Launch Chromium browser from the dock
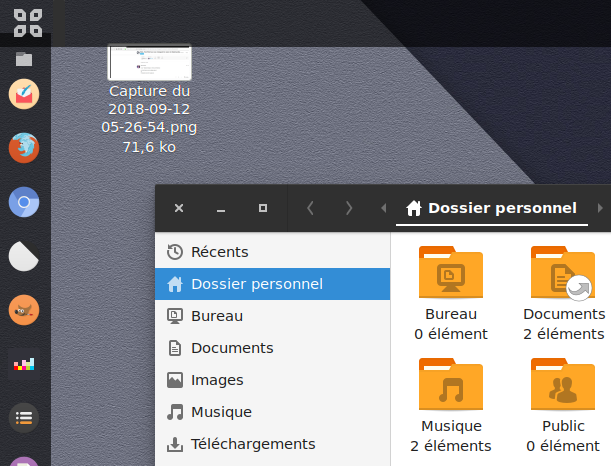This screenshot has height=466, width=611. tap(24, 203)
